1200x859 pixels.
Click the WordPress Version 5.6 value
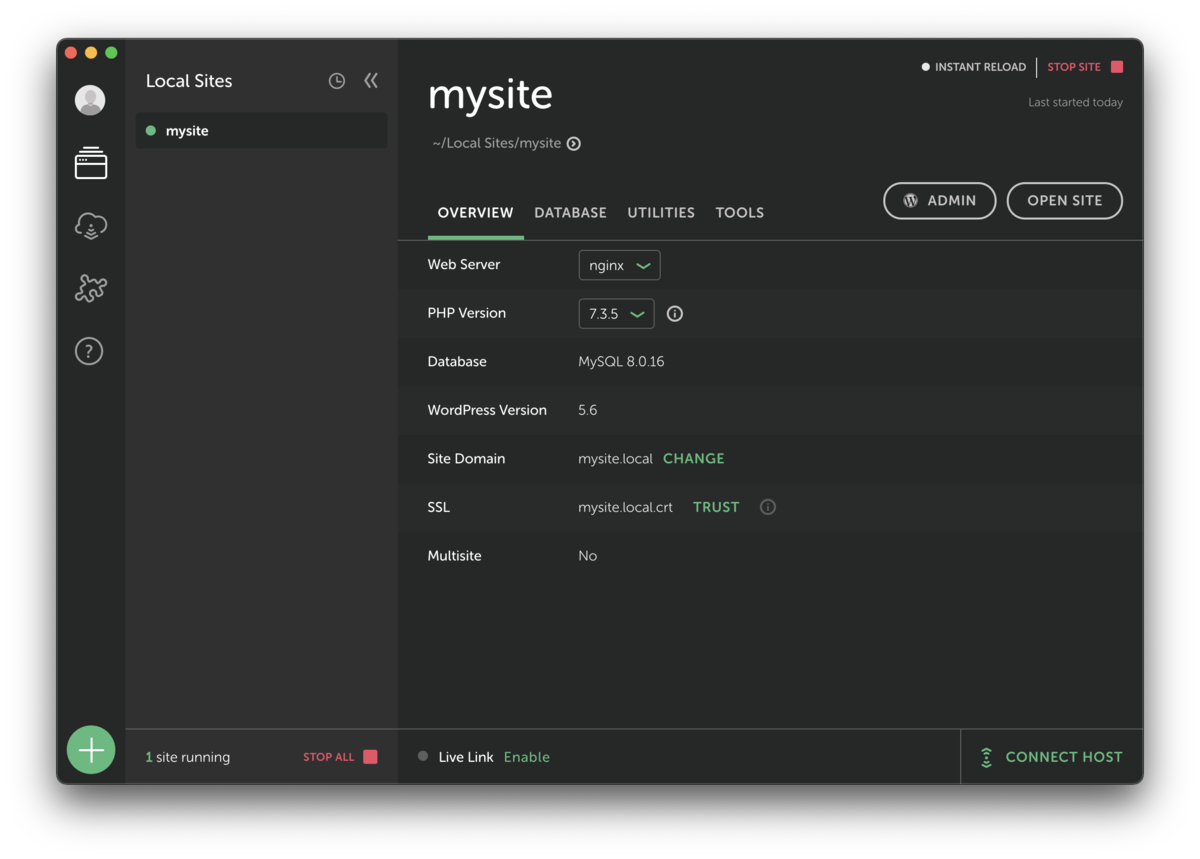coord(588,410)
